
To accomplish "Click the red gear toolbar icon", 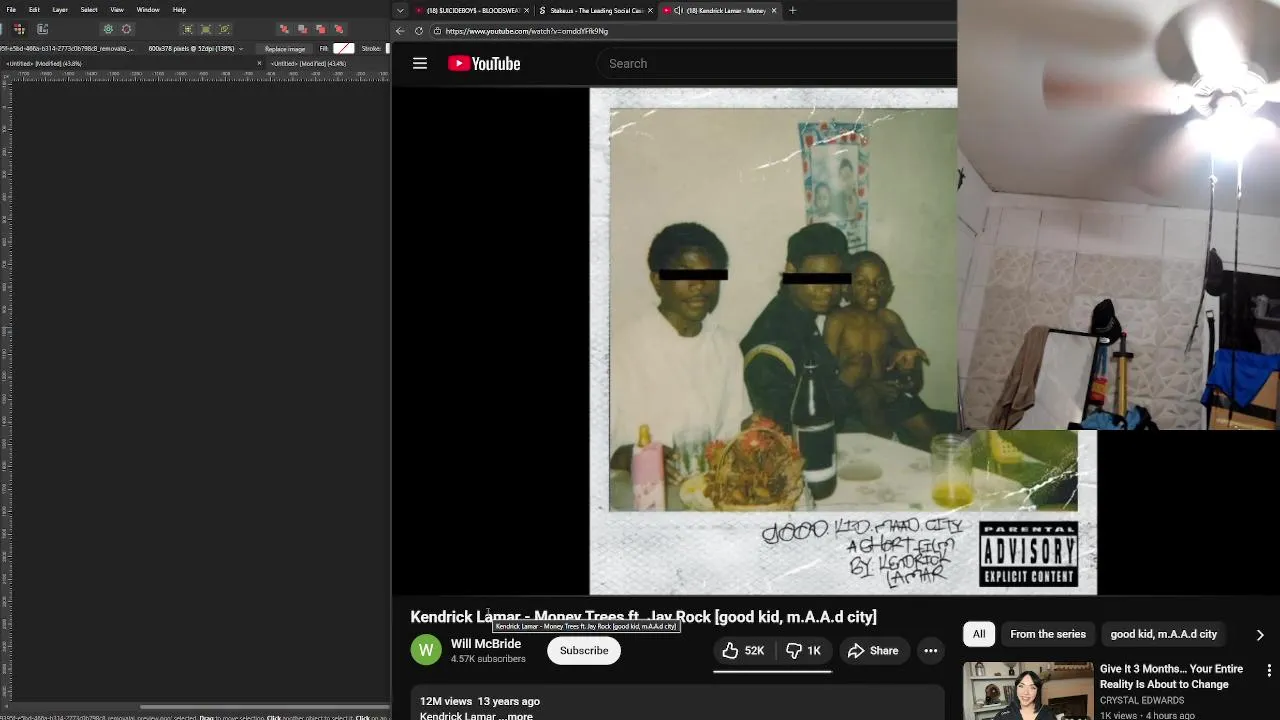I will tap(126, 29).
